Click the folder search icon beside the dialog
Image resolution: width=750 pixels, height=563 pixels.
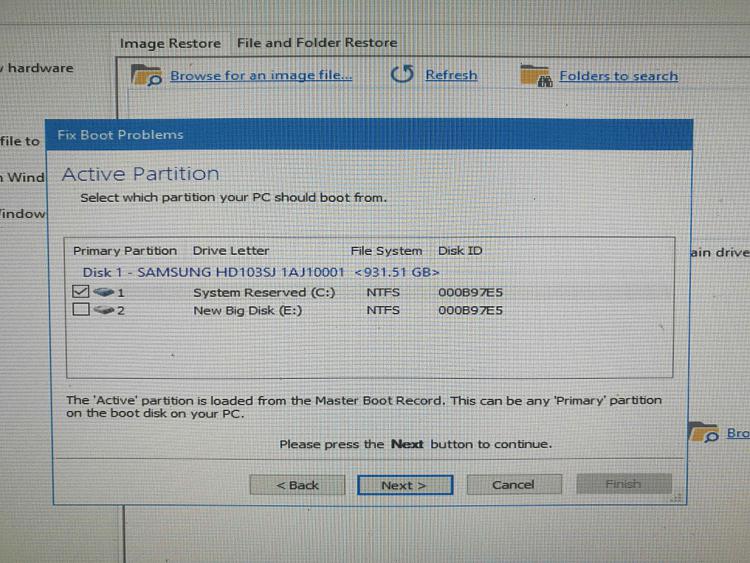point(704,432)
